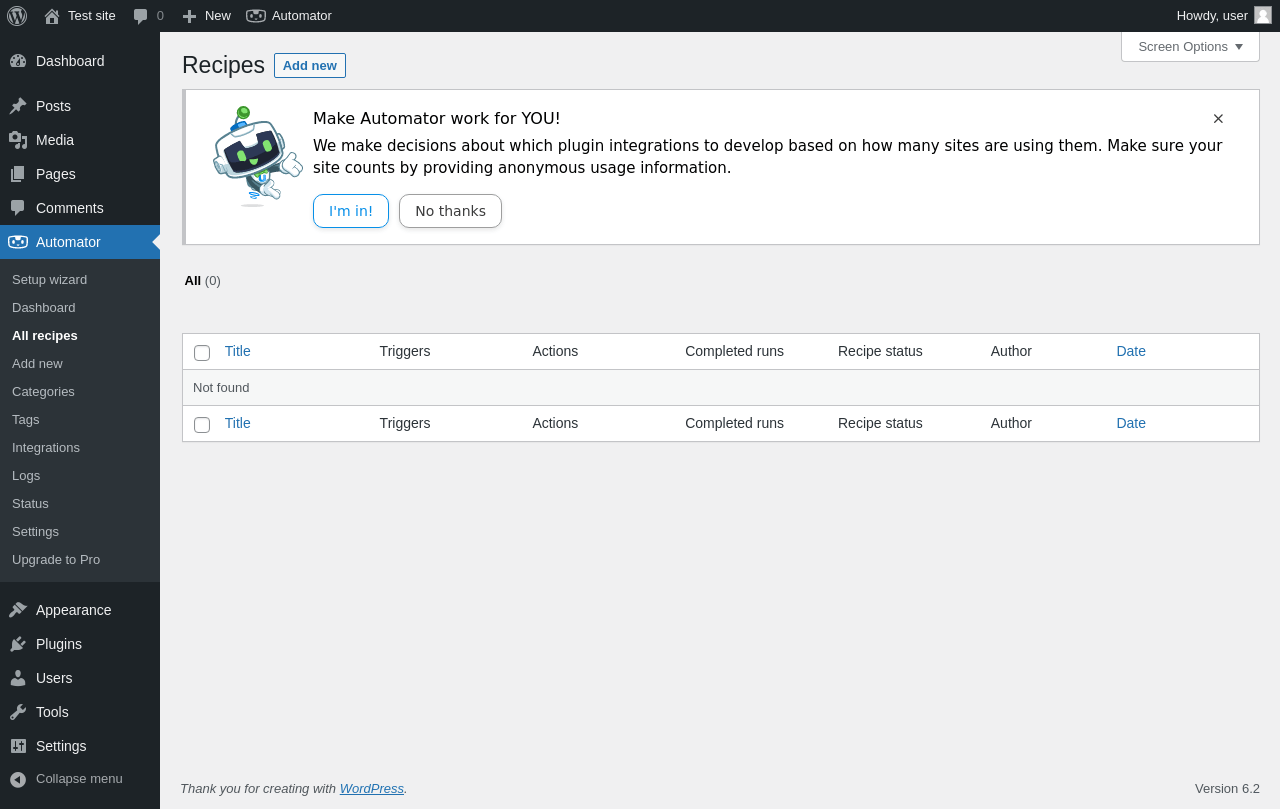Open the comments bubble icon in admin bar
The height and width of the screenshot is (809, 1280).
click(141, 16)
